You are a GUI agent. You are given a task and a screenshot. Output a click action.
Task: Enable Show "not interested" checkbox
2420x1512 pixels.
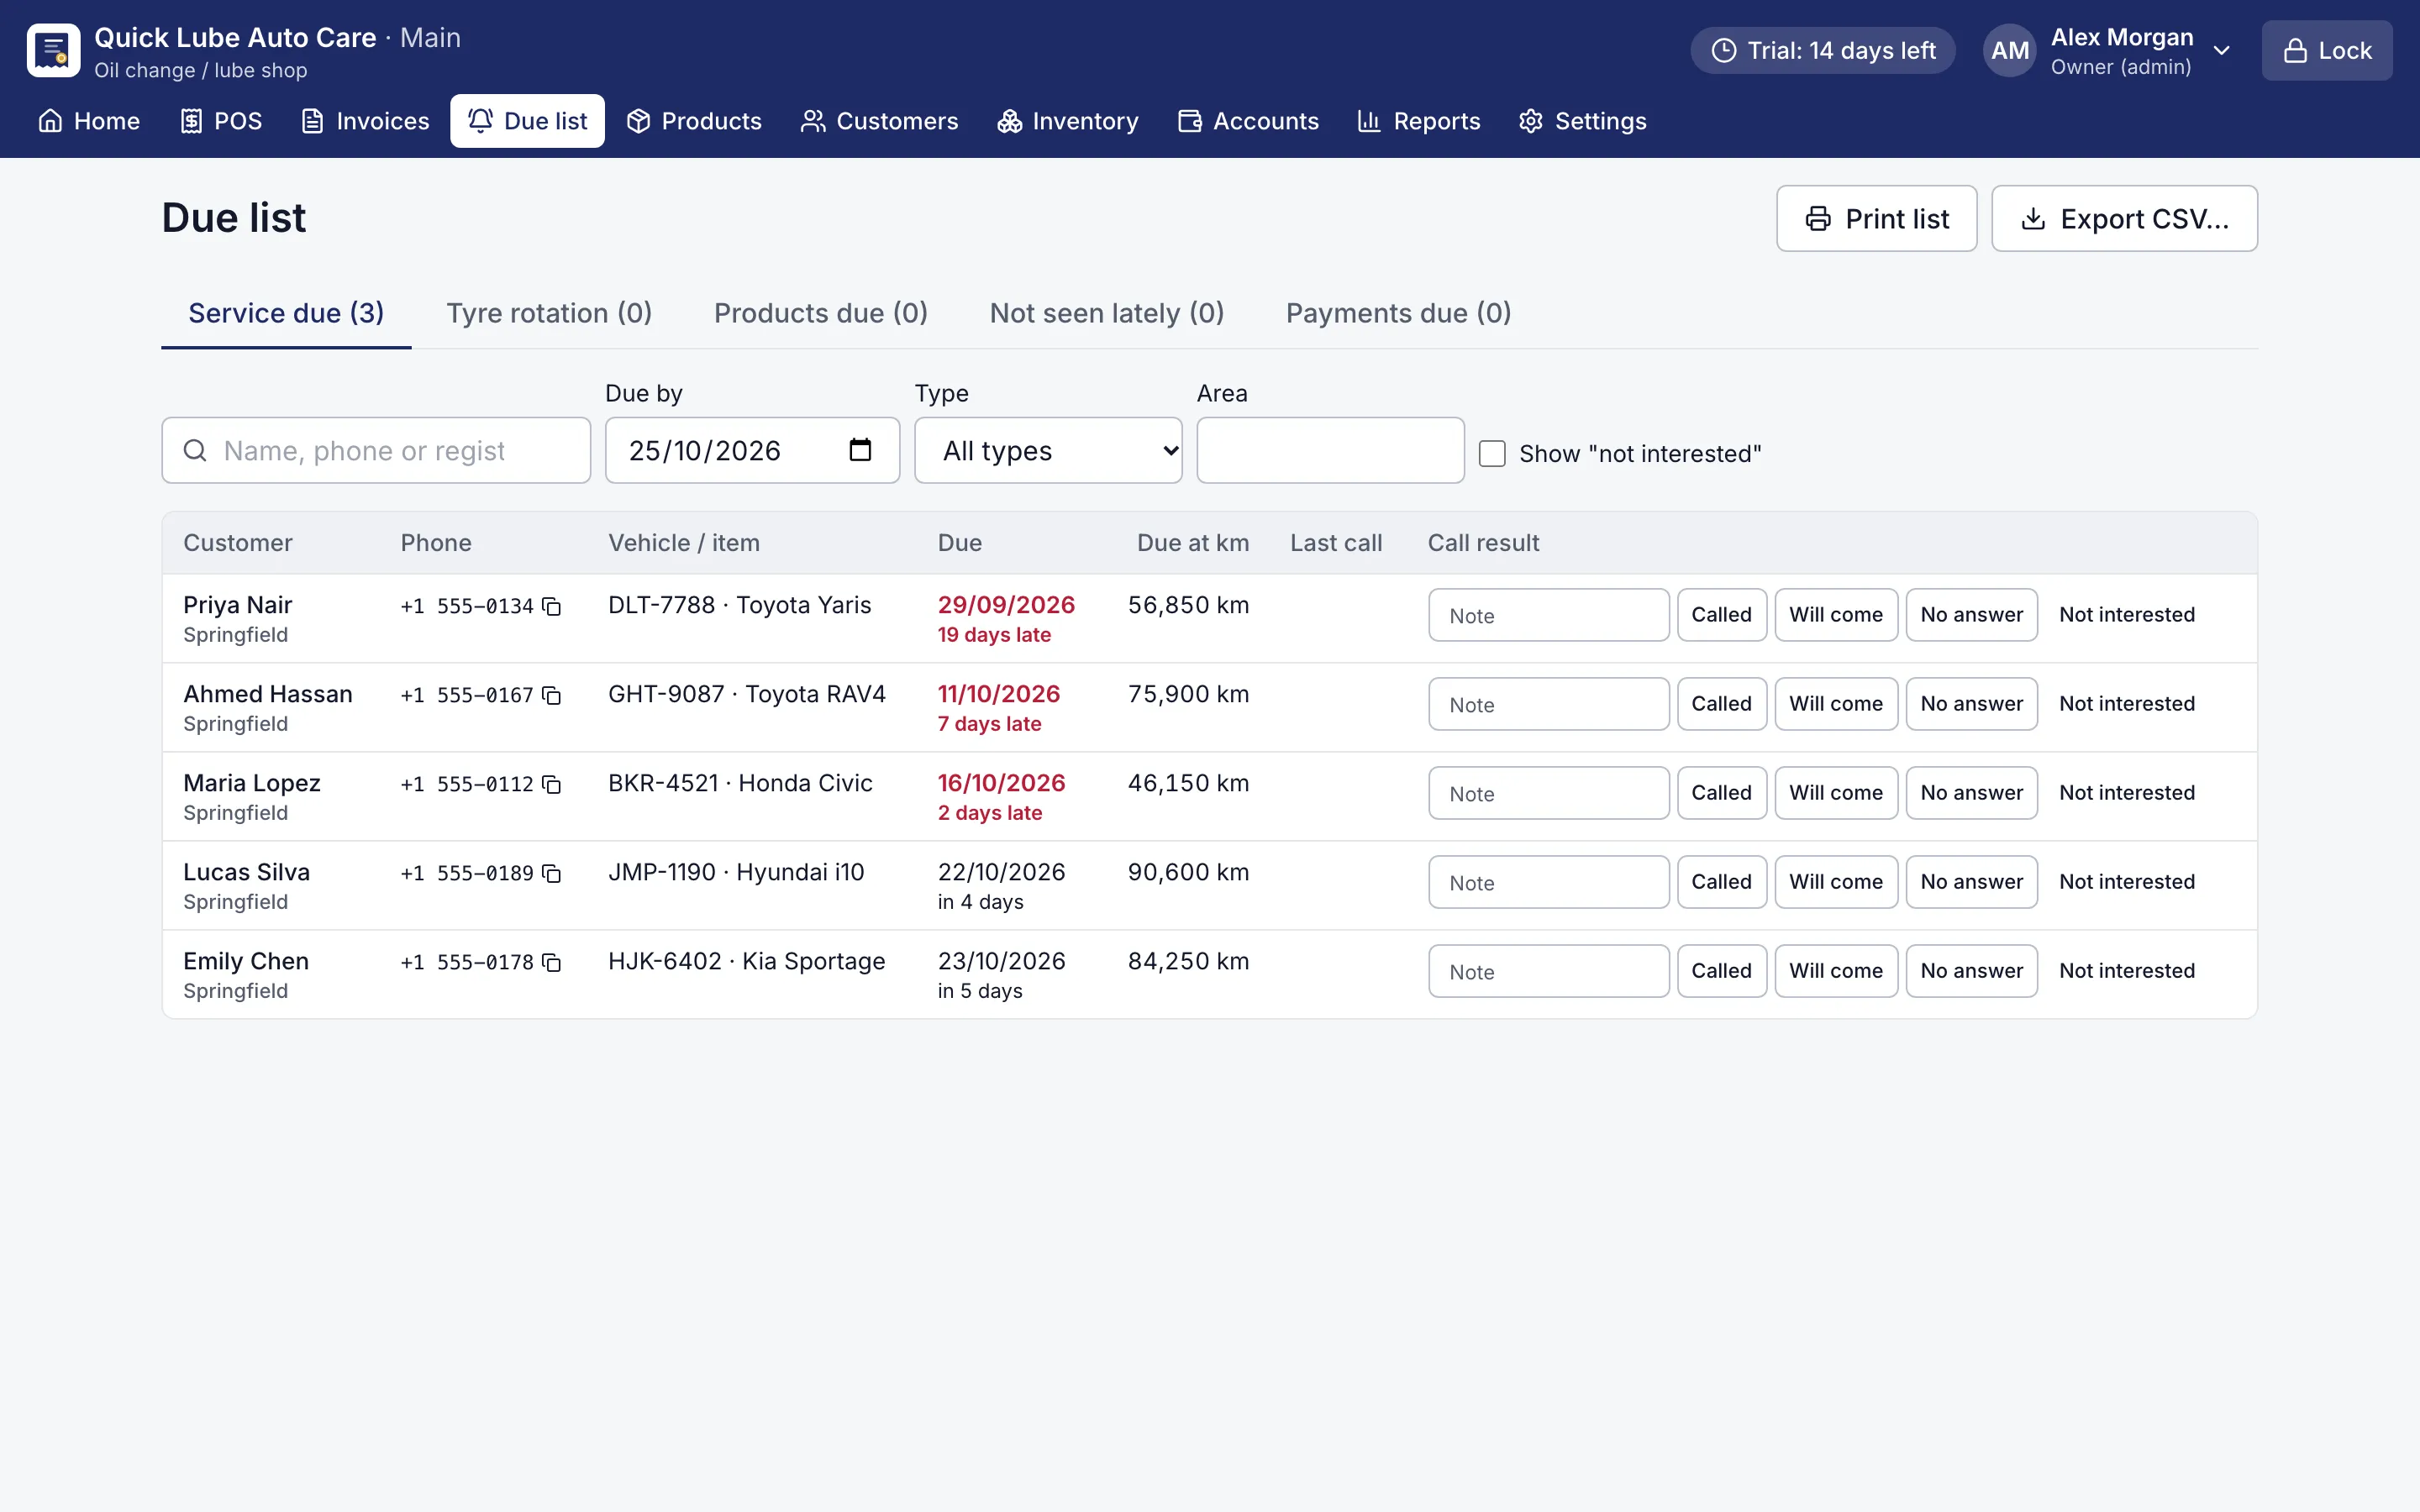click(1492, 453)
